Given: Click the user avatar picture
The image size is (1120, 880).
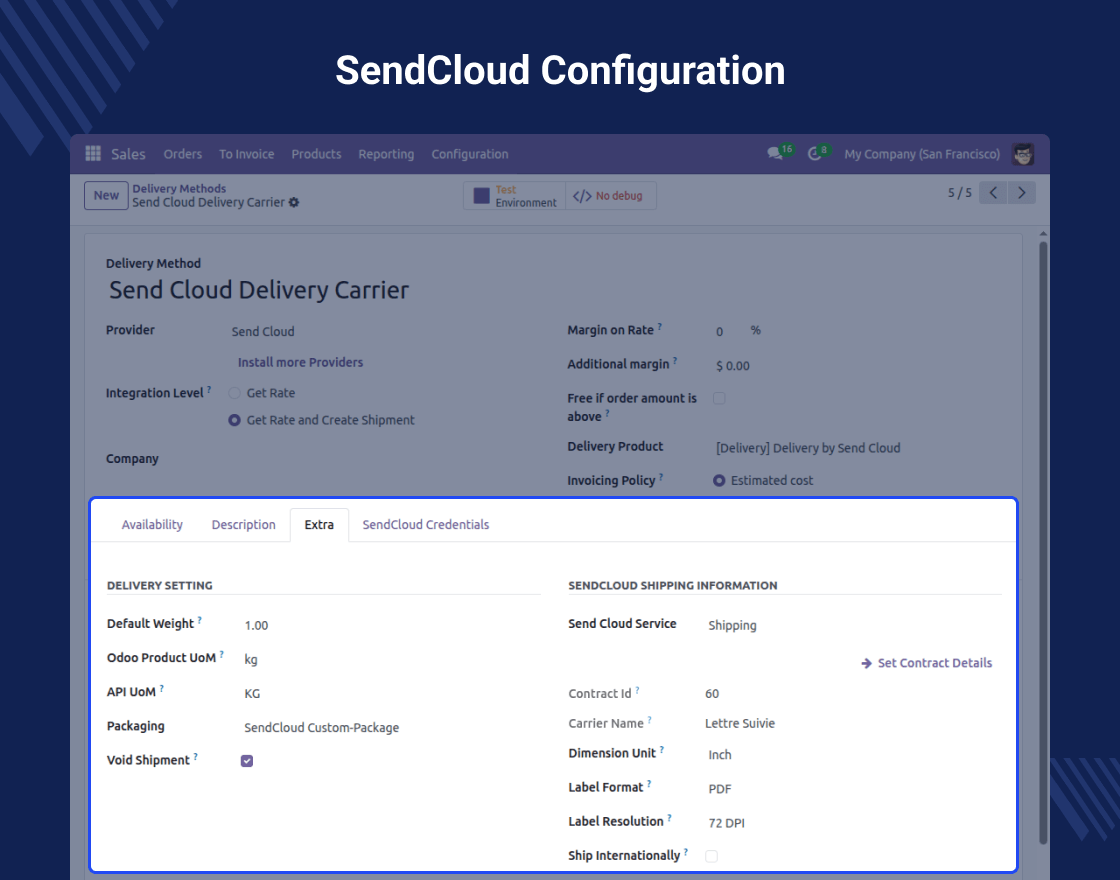Looking at the screenshot, I should point(1023,154).
